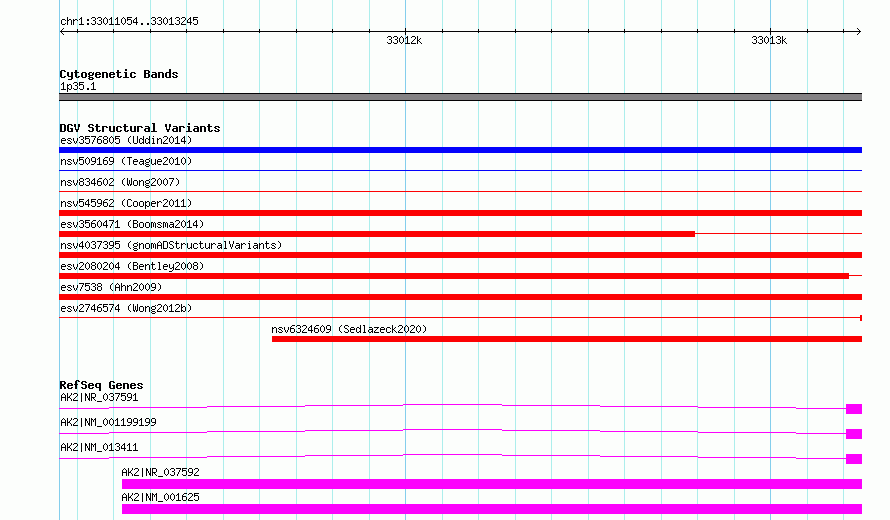This screenshot has width=890, height=520.
Task: Click the 33012k ruler tick label
Action: pyautogui.click(x=404, y=40)
